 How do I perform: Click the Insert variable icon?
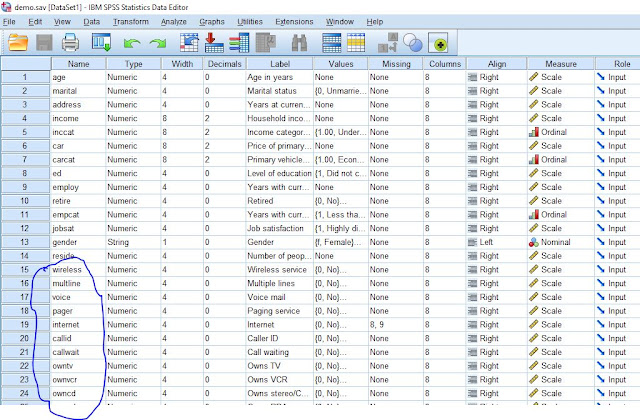click(356, 42)
